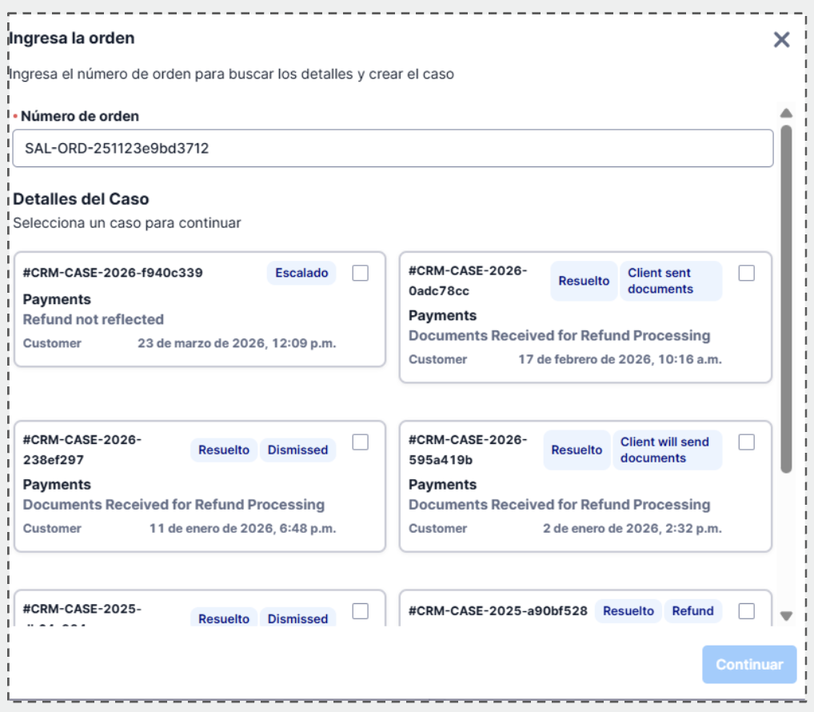Viewport: 814px width, 712px height.
Task: Click the Dismissed tag on case 238ef297
Action: (298, 450)
